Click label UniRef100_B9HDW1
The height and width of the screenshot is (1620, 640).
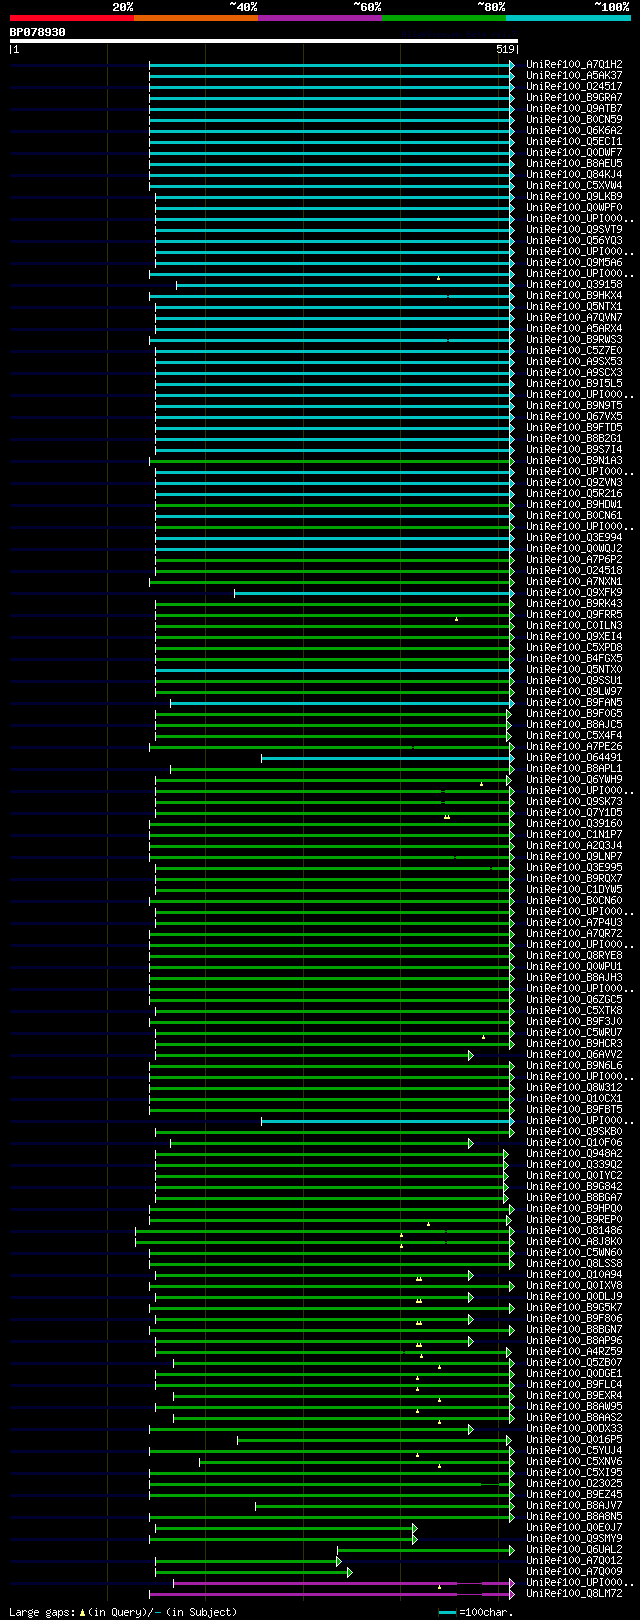tap(575, 505)
